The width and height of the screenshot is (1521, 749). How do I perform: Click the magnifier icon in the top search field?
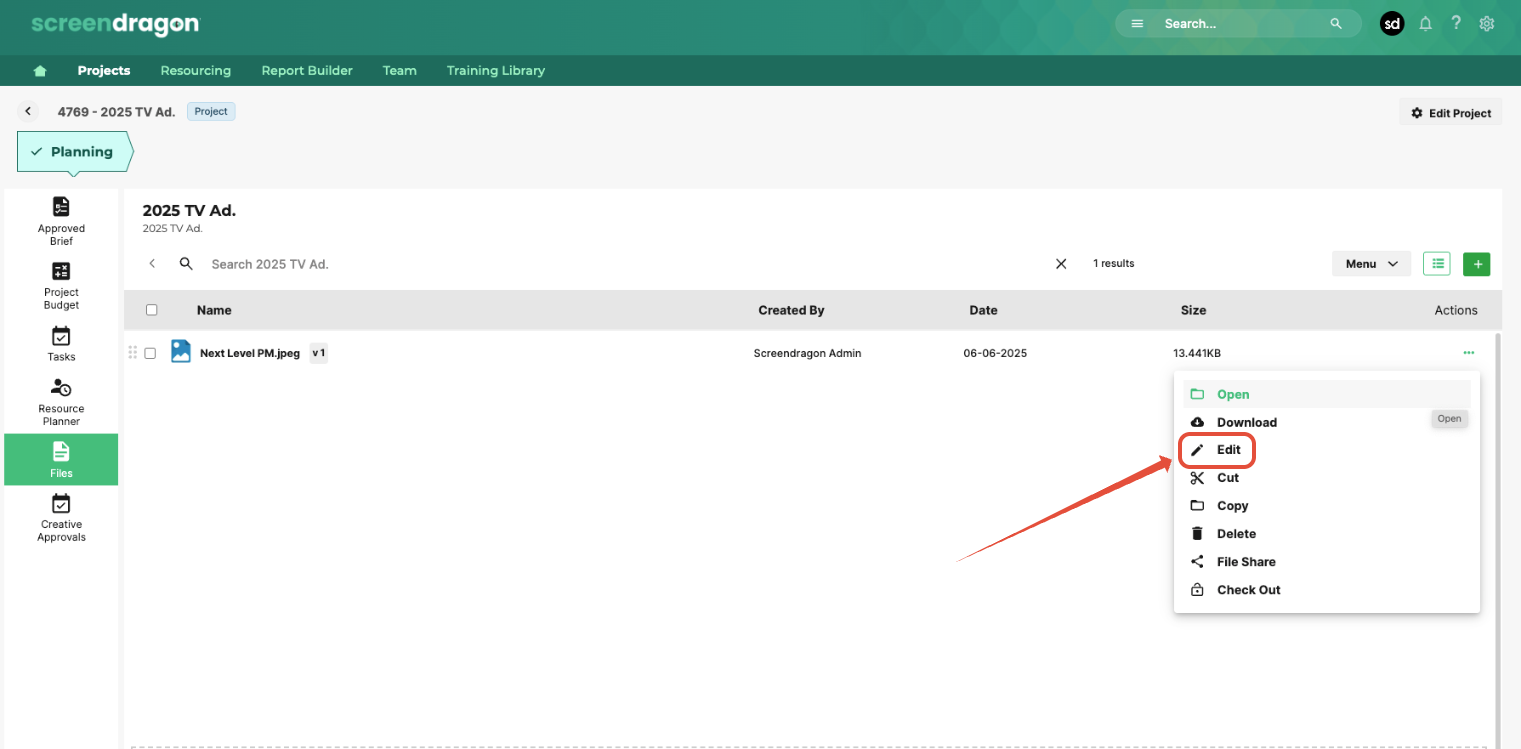[x=1336, y=23]
